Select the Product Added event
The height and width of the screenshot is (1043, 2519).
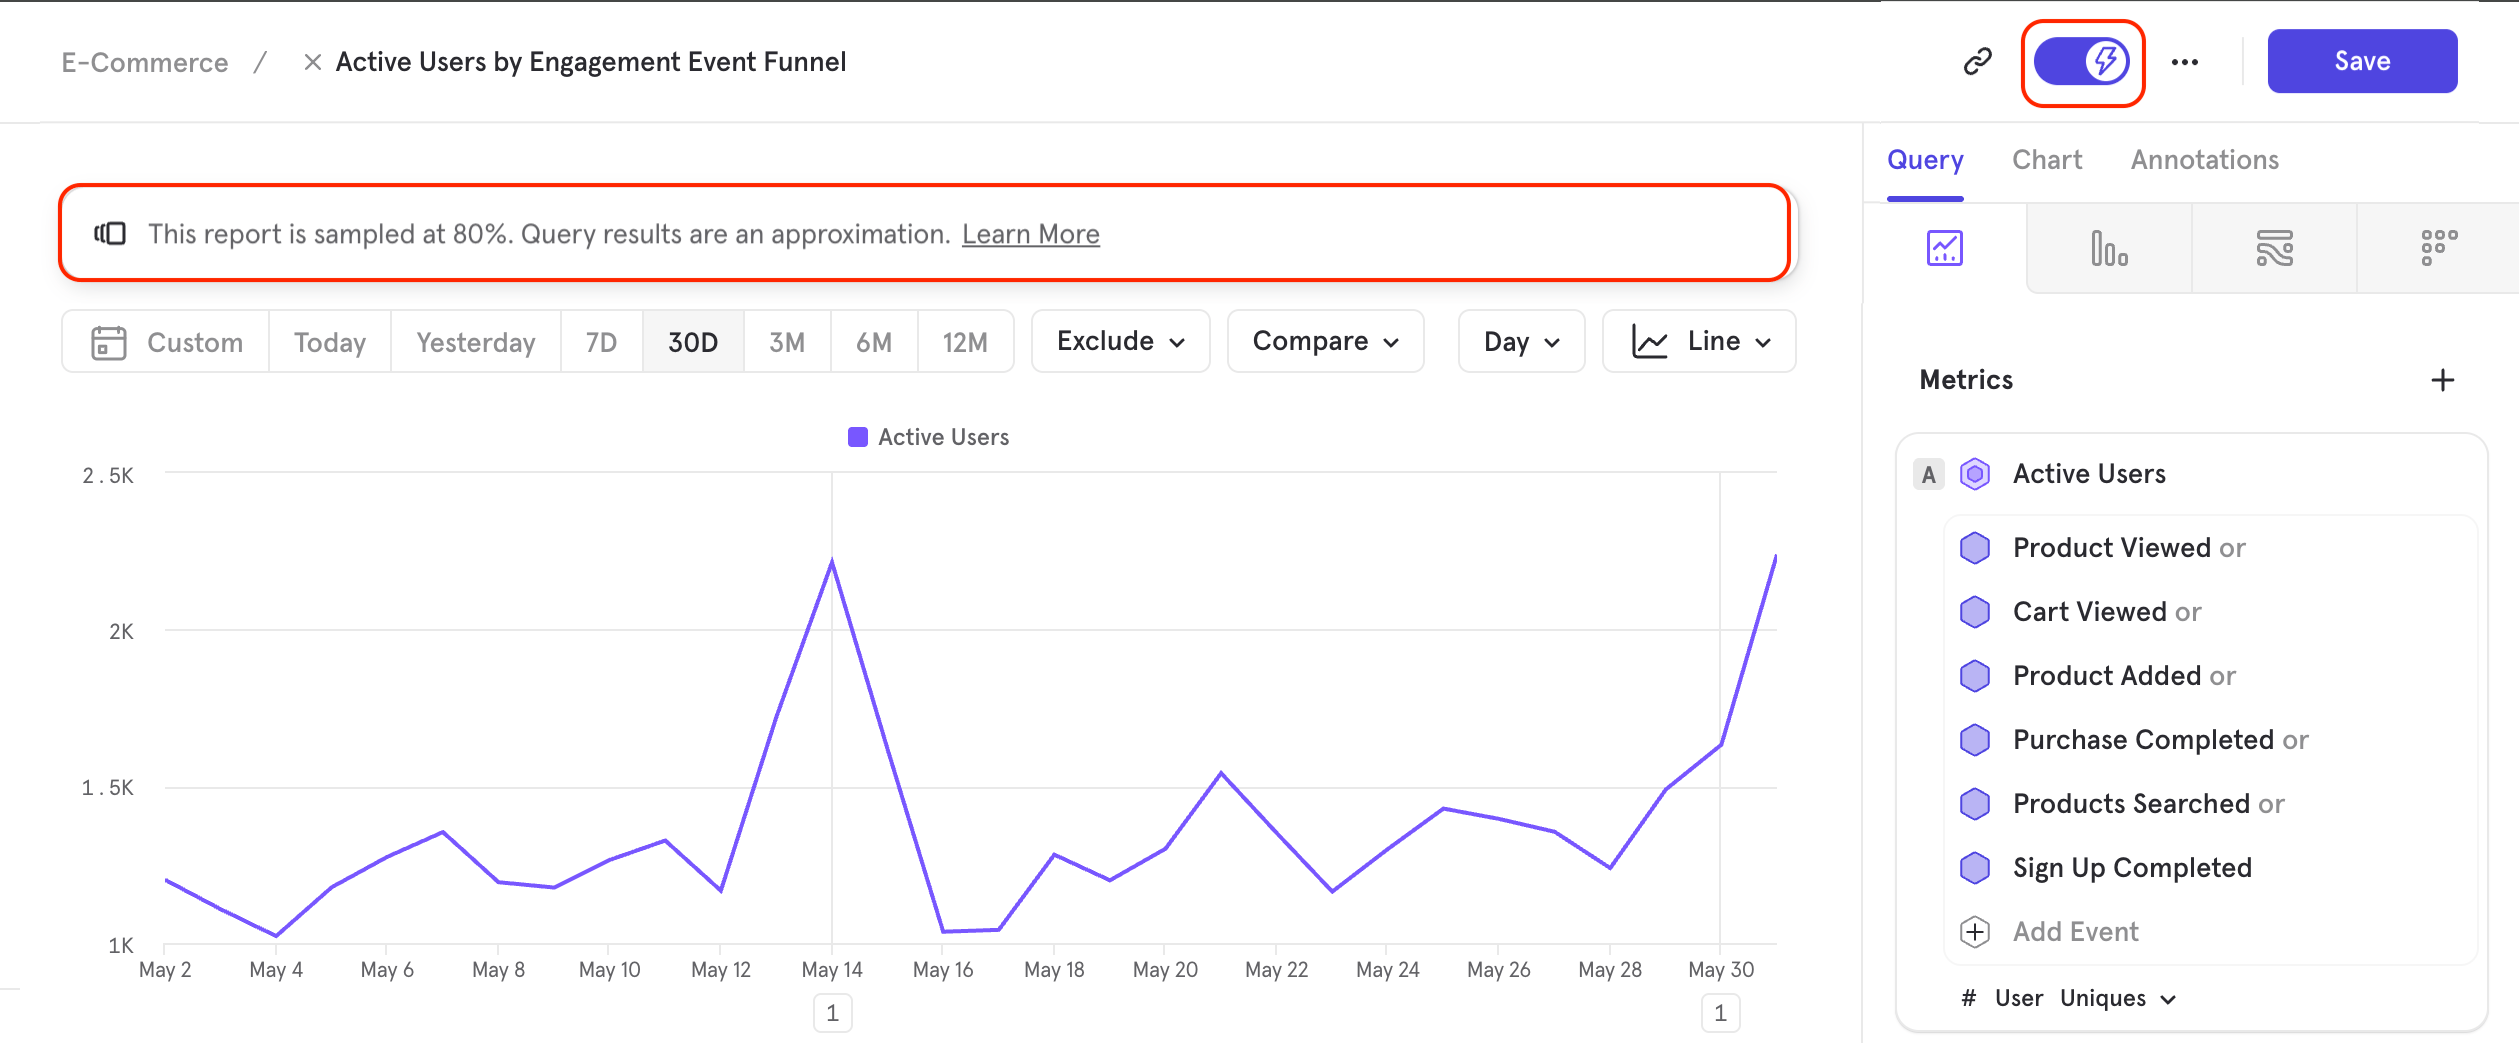point(2106,676)
